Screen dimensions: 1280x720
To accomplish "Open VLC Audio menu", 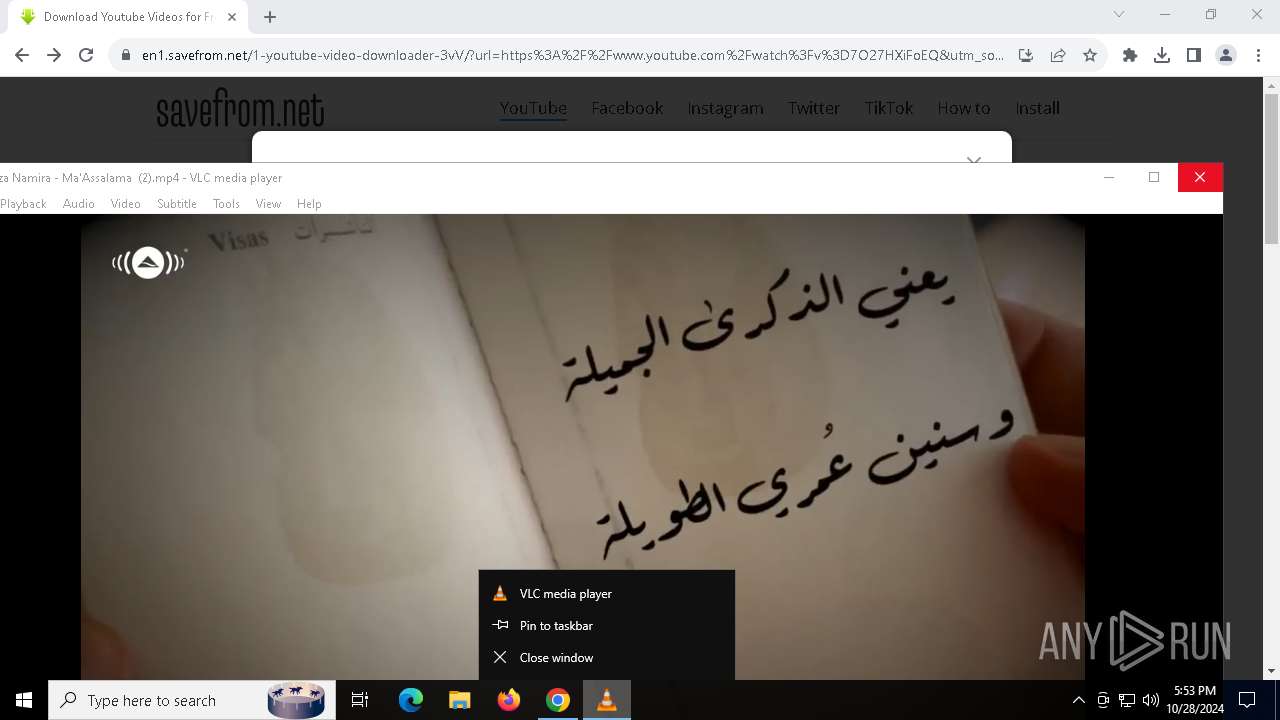I will (x=79, y=203).
